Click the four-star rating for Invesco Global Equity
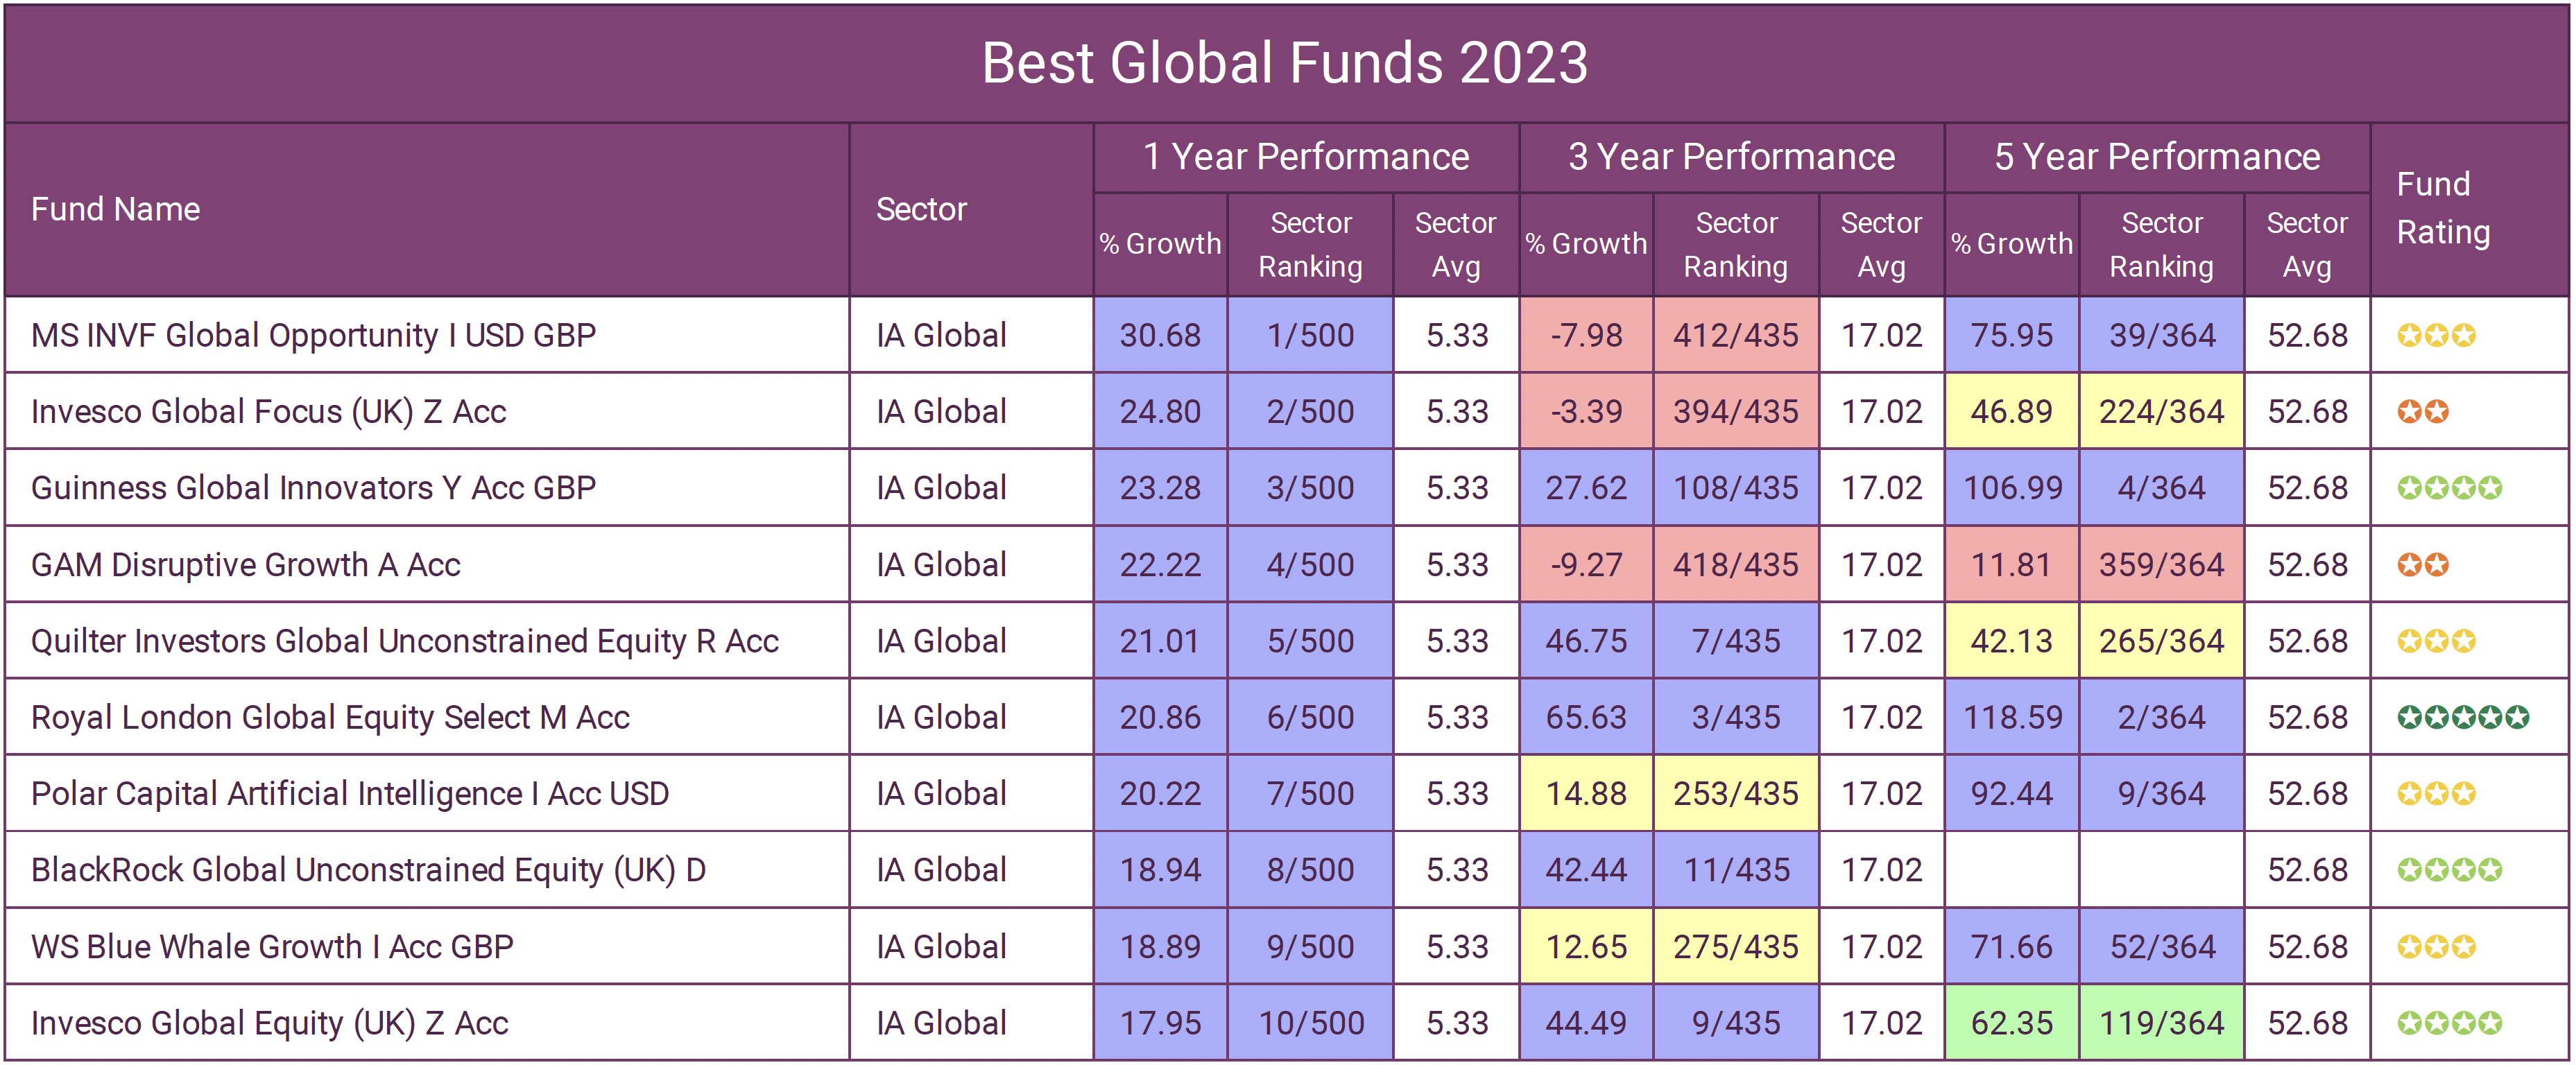Screen dimensions: 2576x1065 [2449, 1023]
